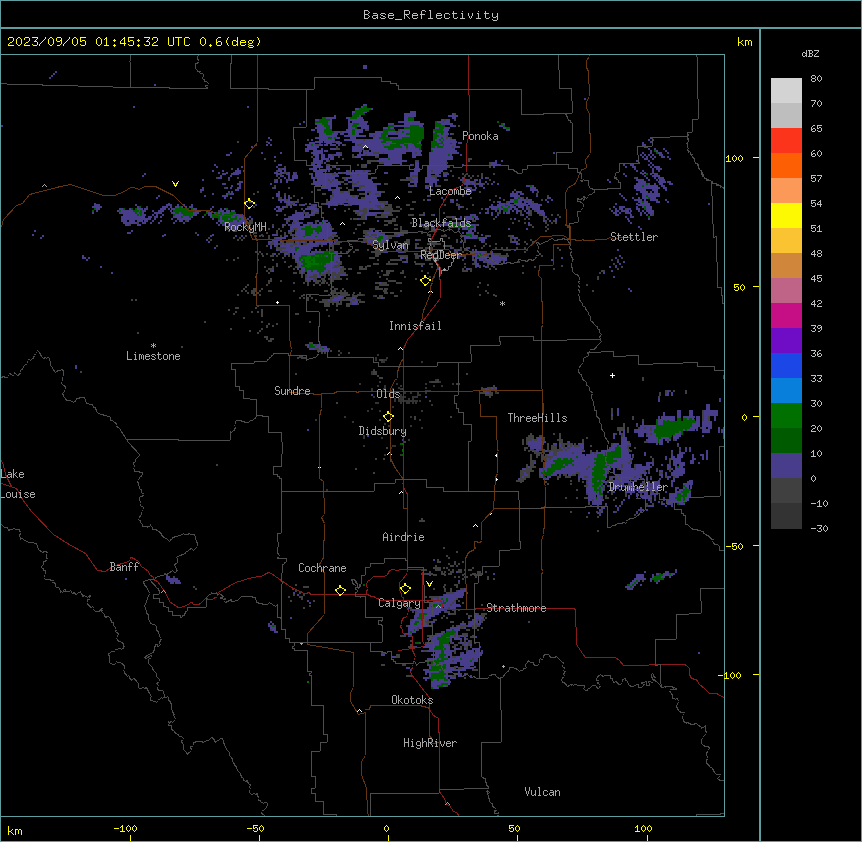862x842 pixels.
Task: Click the yellow V marker northeast of Calgary
Action: (429, 584)
